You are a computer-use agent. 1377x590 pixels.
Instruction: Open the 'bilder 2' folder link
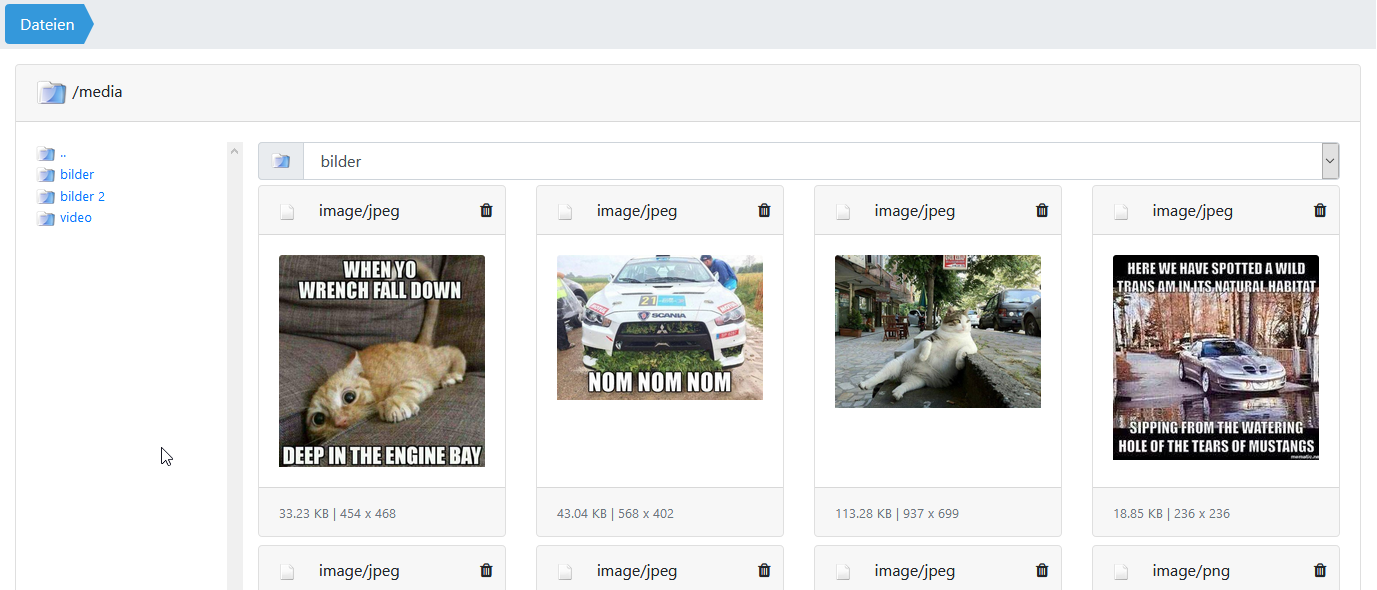82,196
